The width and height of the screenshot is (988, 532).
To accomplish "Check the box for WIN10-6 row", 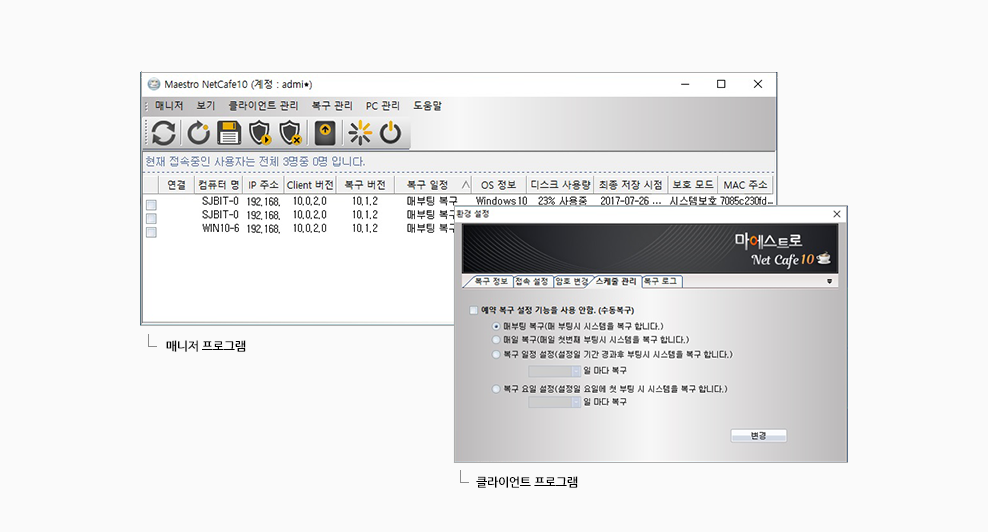I will click(151, 232).
